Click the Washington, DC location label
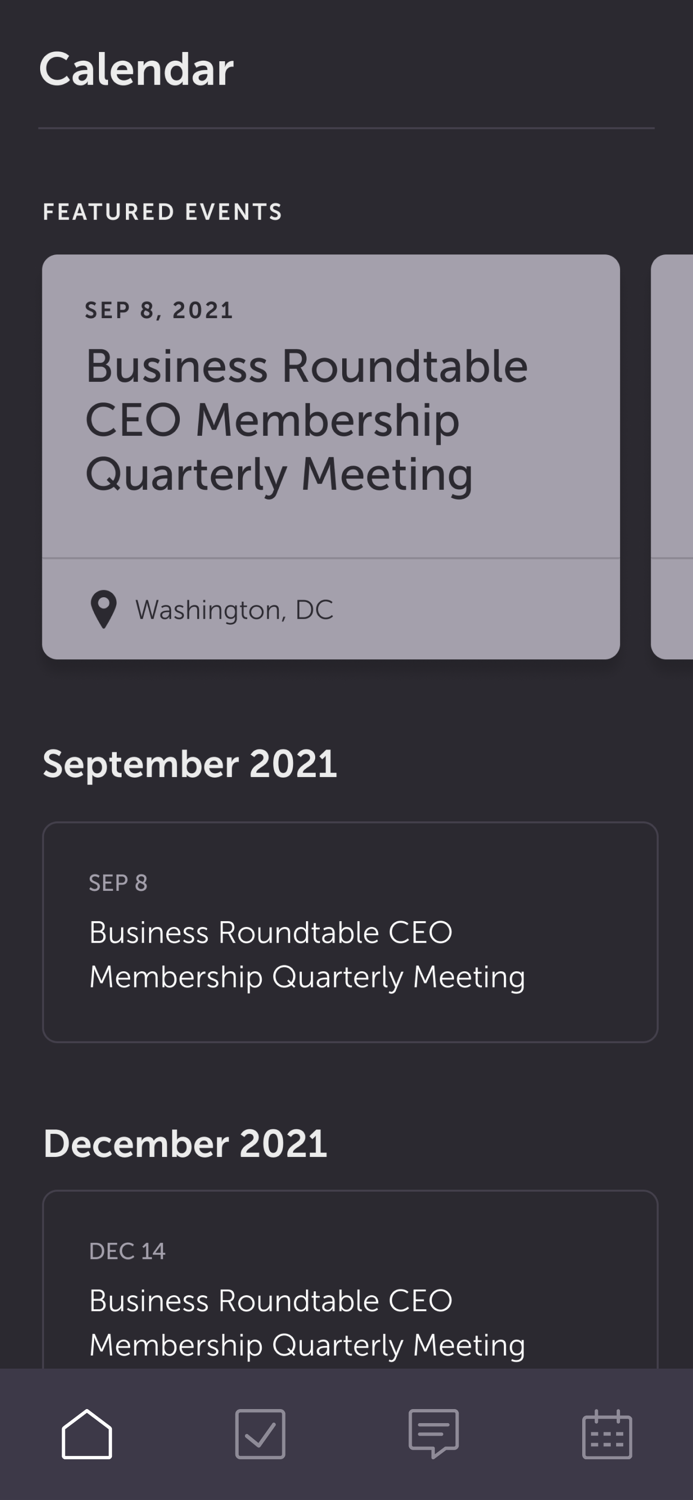The image size is (693, 1500). coord(234,609)
